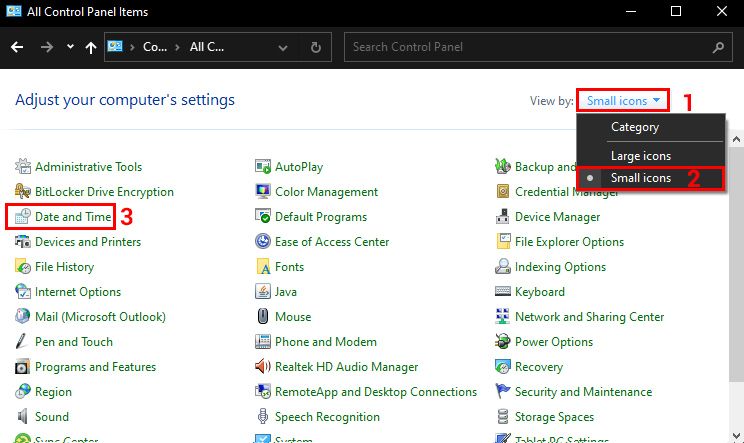Open the Backup and Restore icon
This screenshot has height=443, width=744.
(x=502, y=166)
